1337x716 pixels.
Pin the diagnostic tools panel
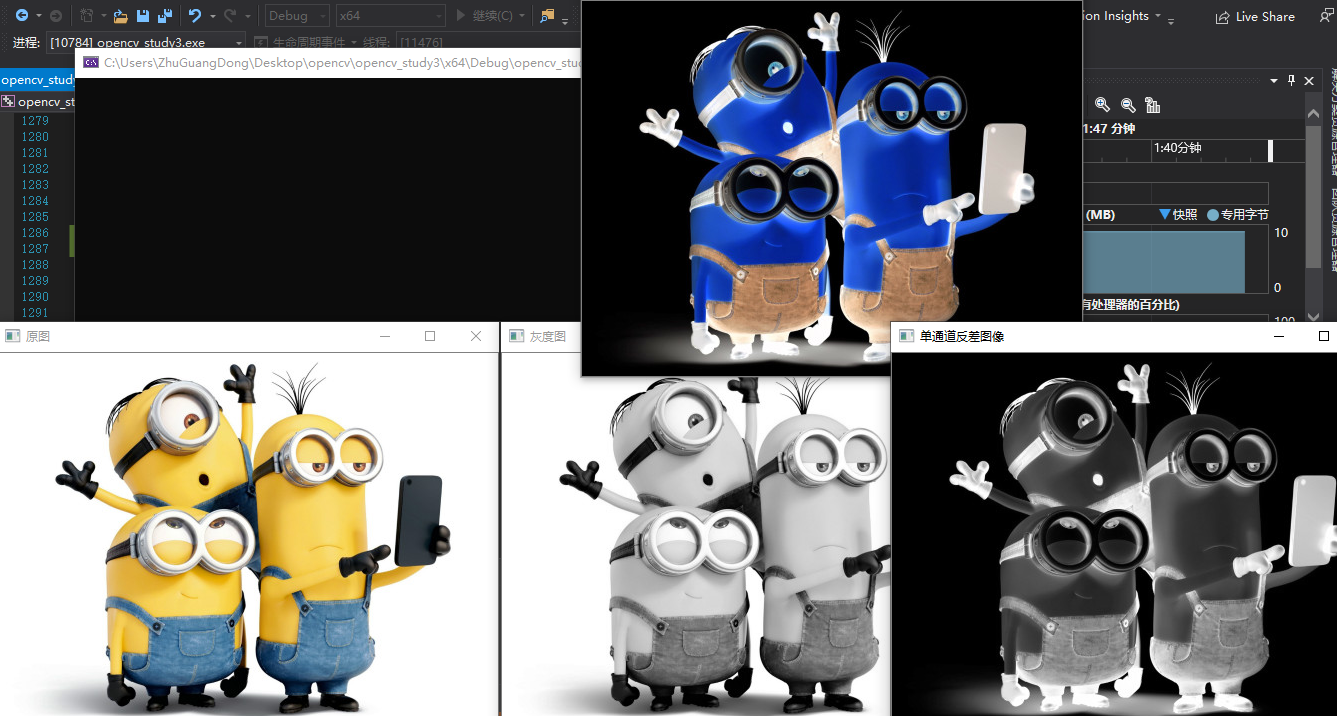1291,80
